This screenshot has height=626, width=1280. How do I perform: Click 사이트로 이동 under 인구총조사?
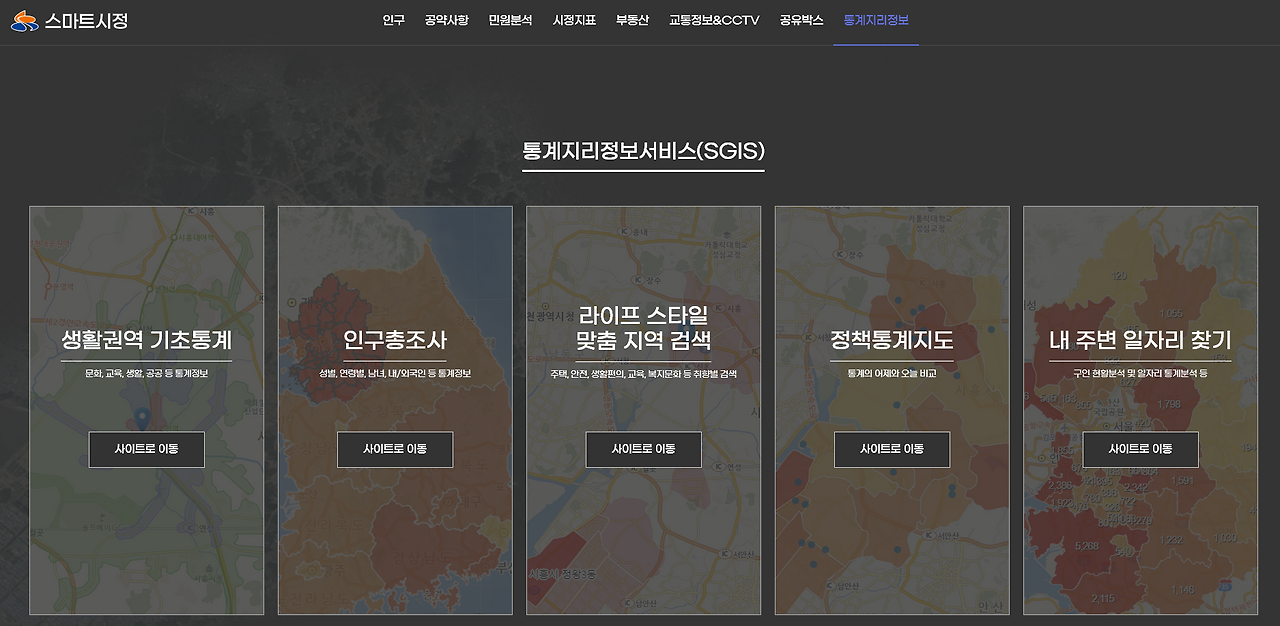click(395, 449)
